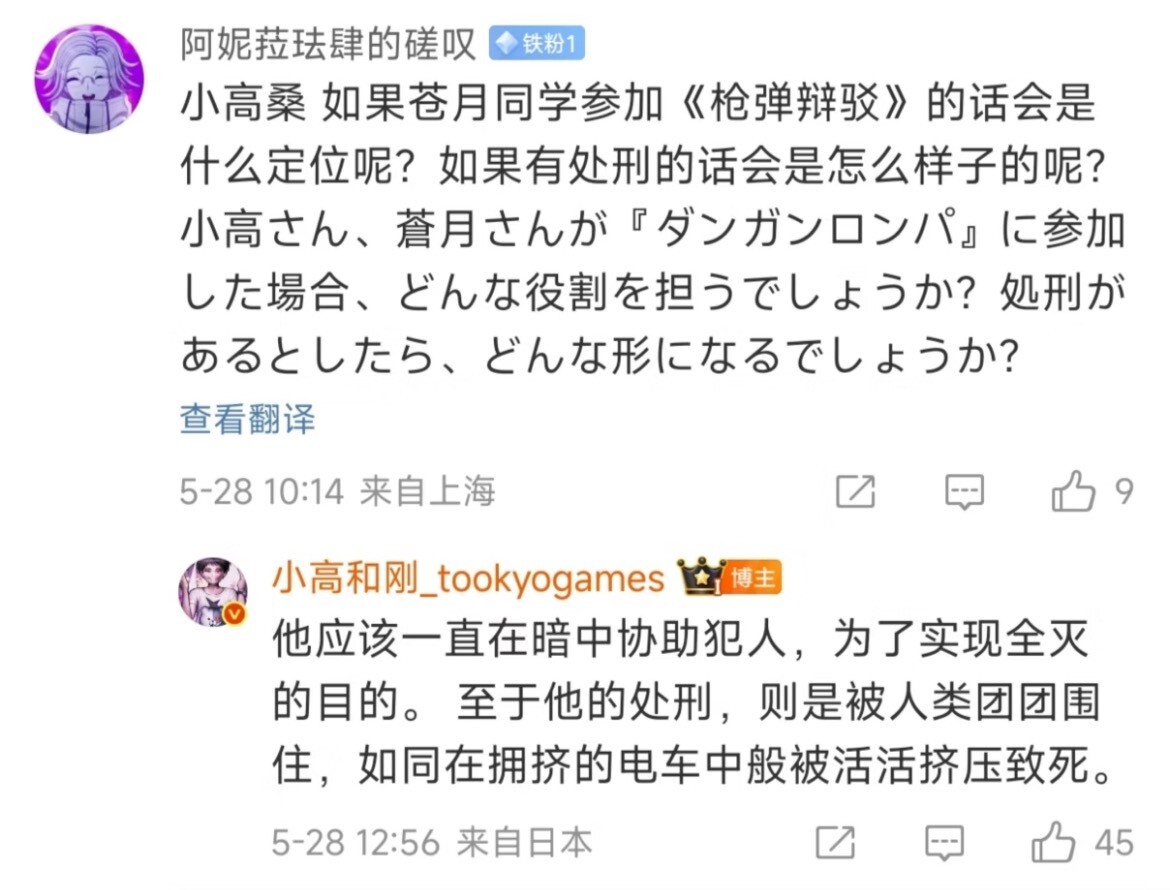Tap the orange 博主 badge

[752, 577]
